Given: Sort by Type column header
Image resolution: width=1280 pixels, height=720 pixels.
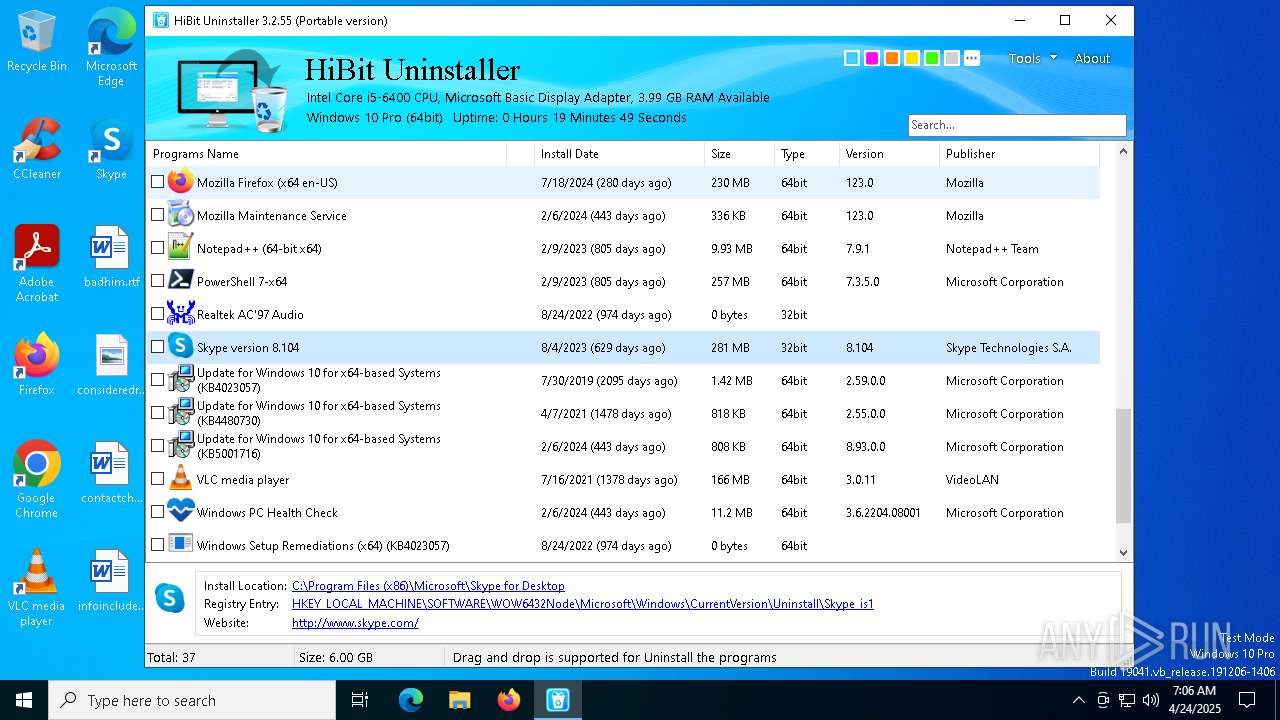Looking at the screenshot, I should coord(807,153).
